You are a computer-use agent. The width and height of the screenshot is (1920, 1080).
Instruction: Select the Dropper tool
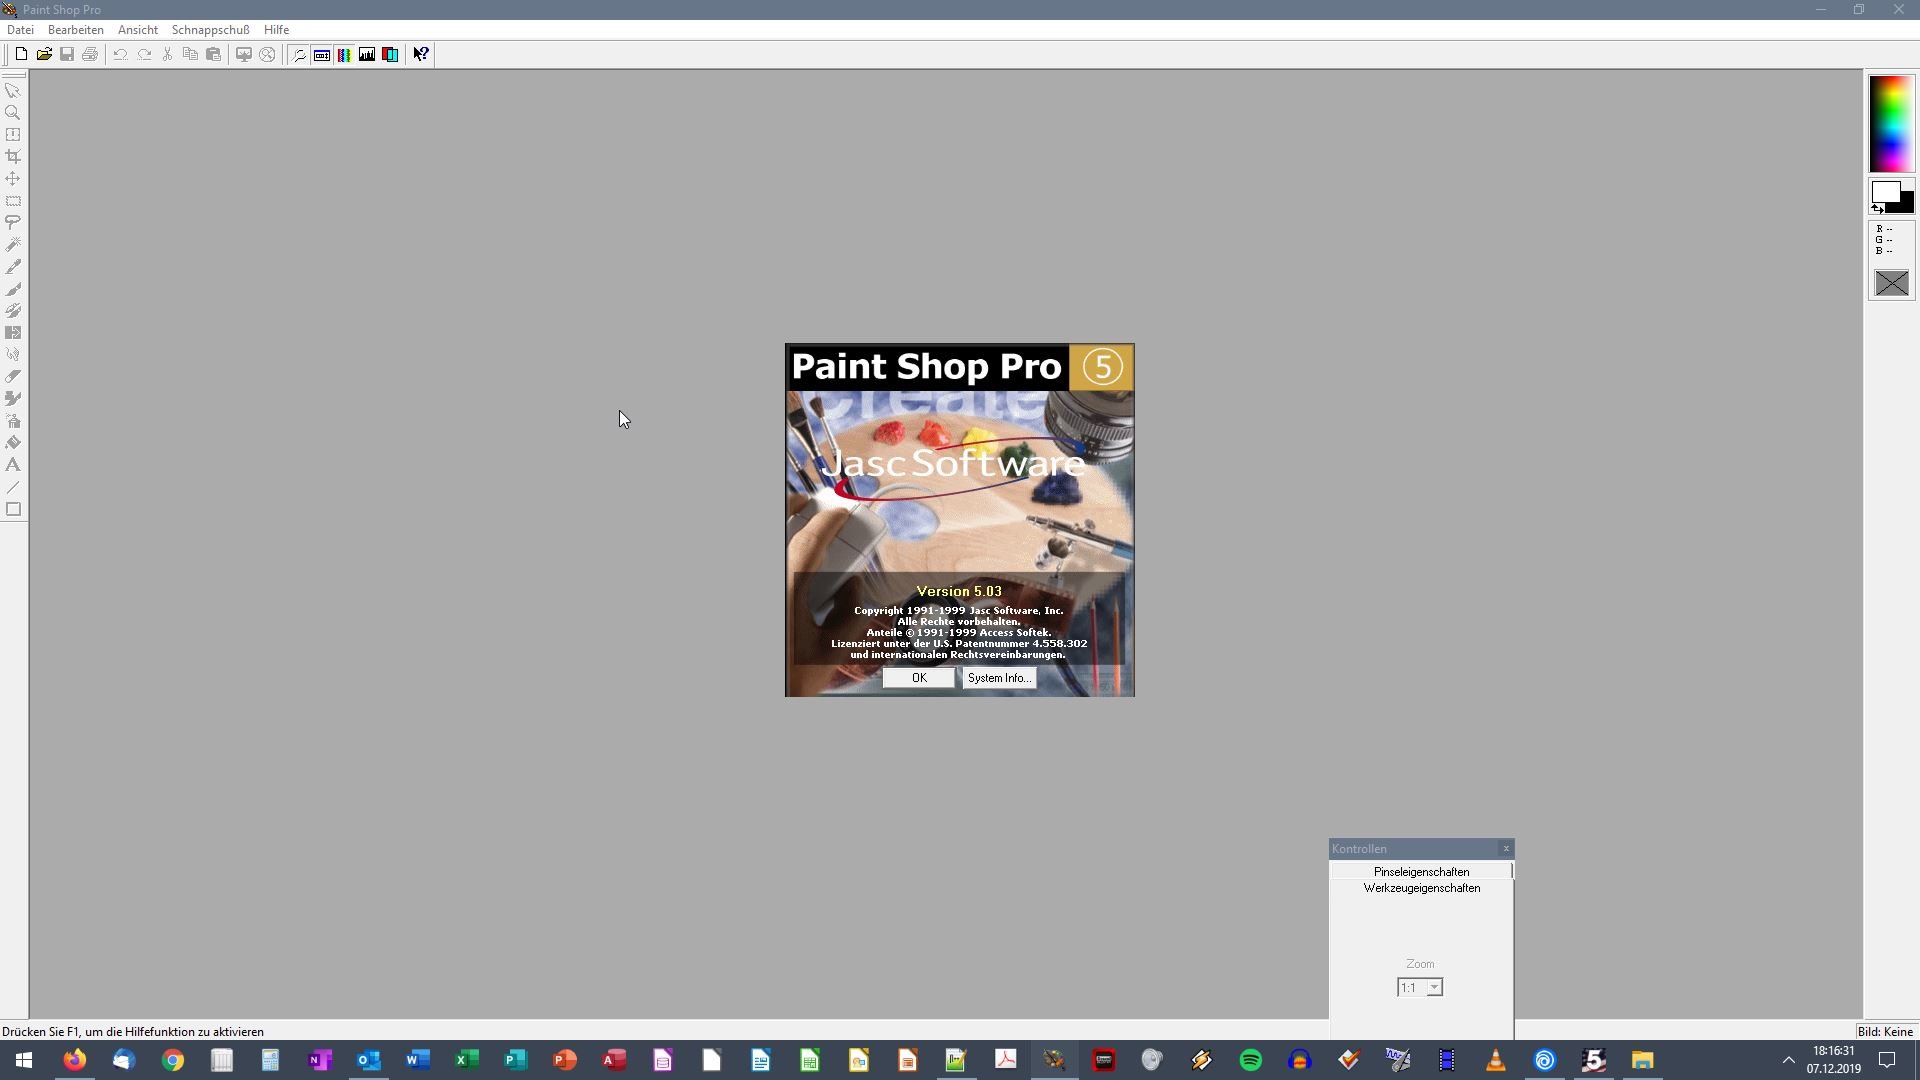point(13,266)
